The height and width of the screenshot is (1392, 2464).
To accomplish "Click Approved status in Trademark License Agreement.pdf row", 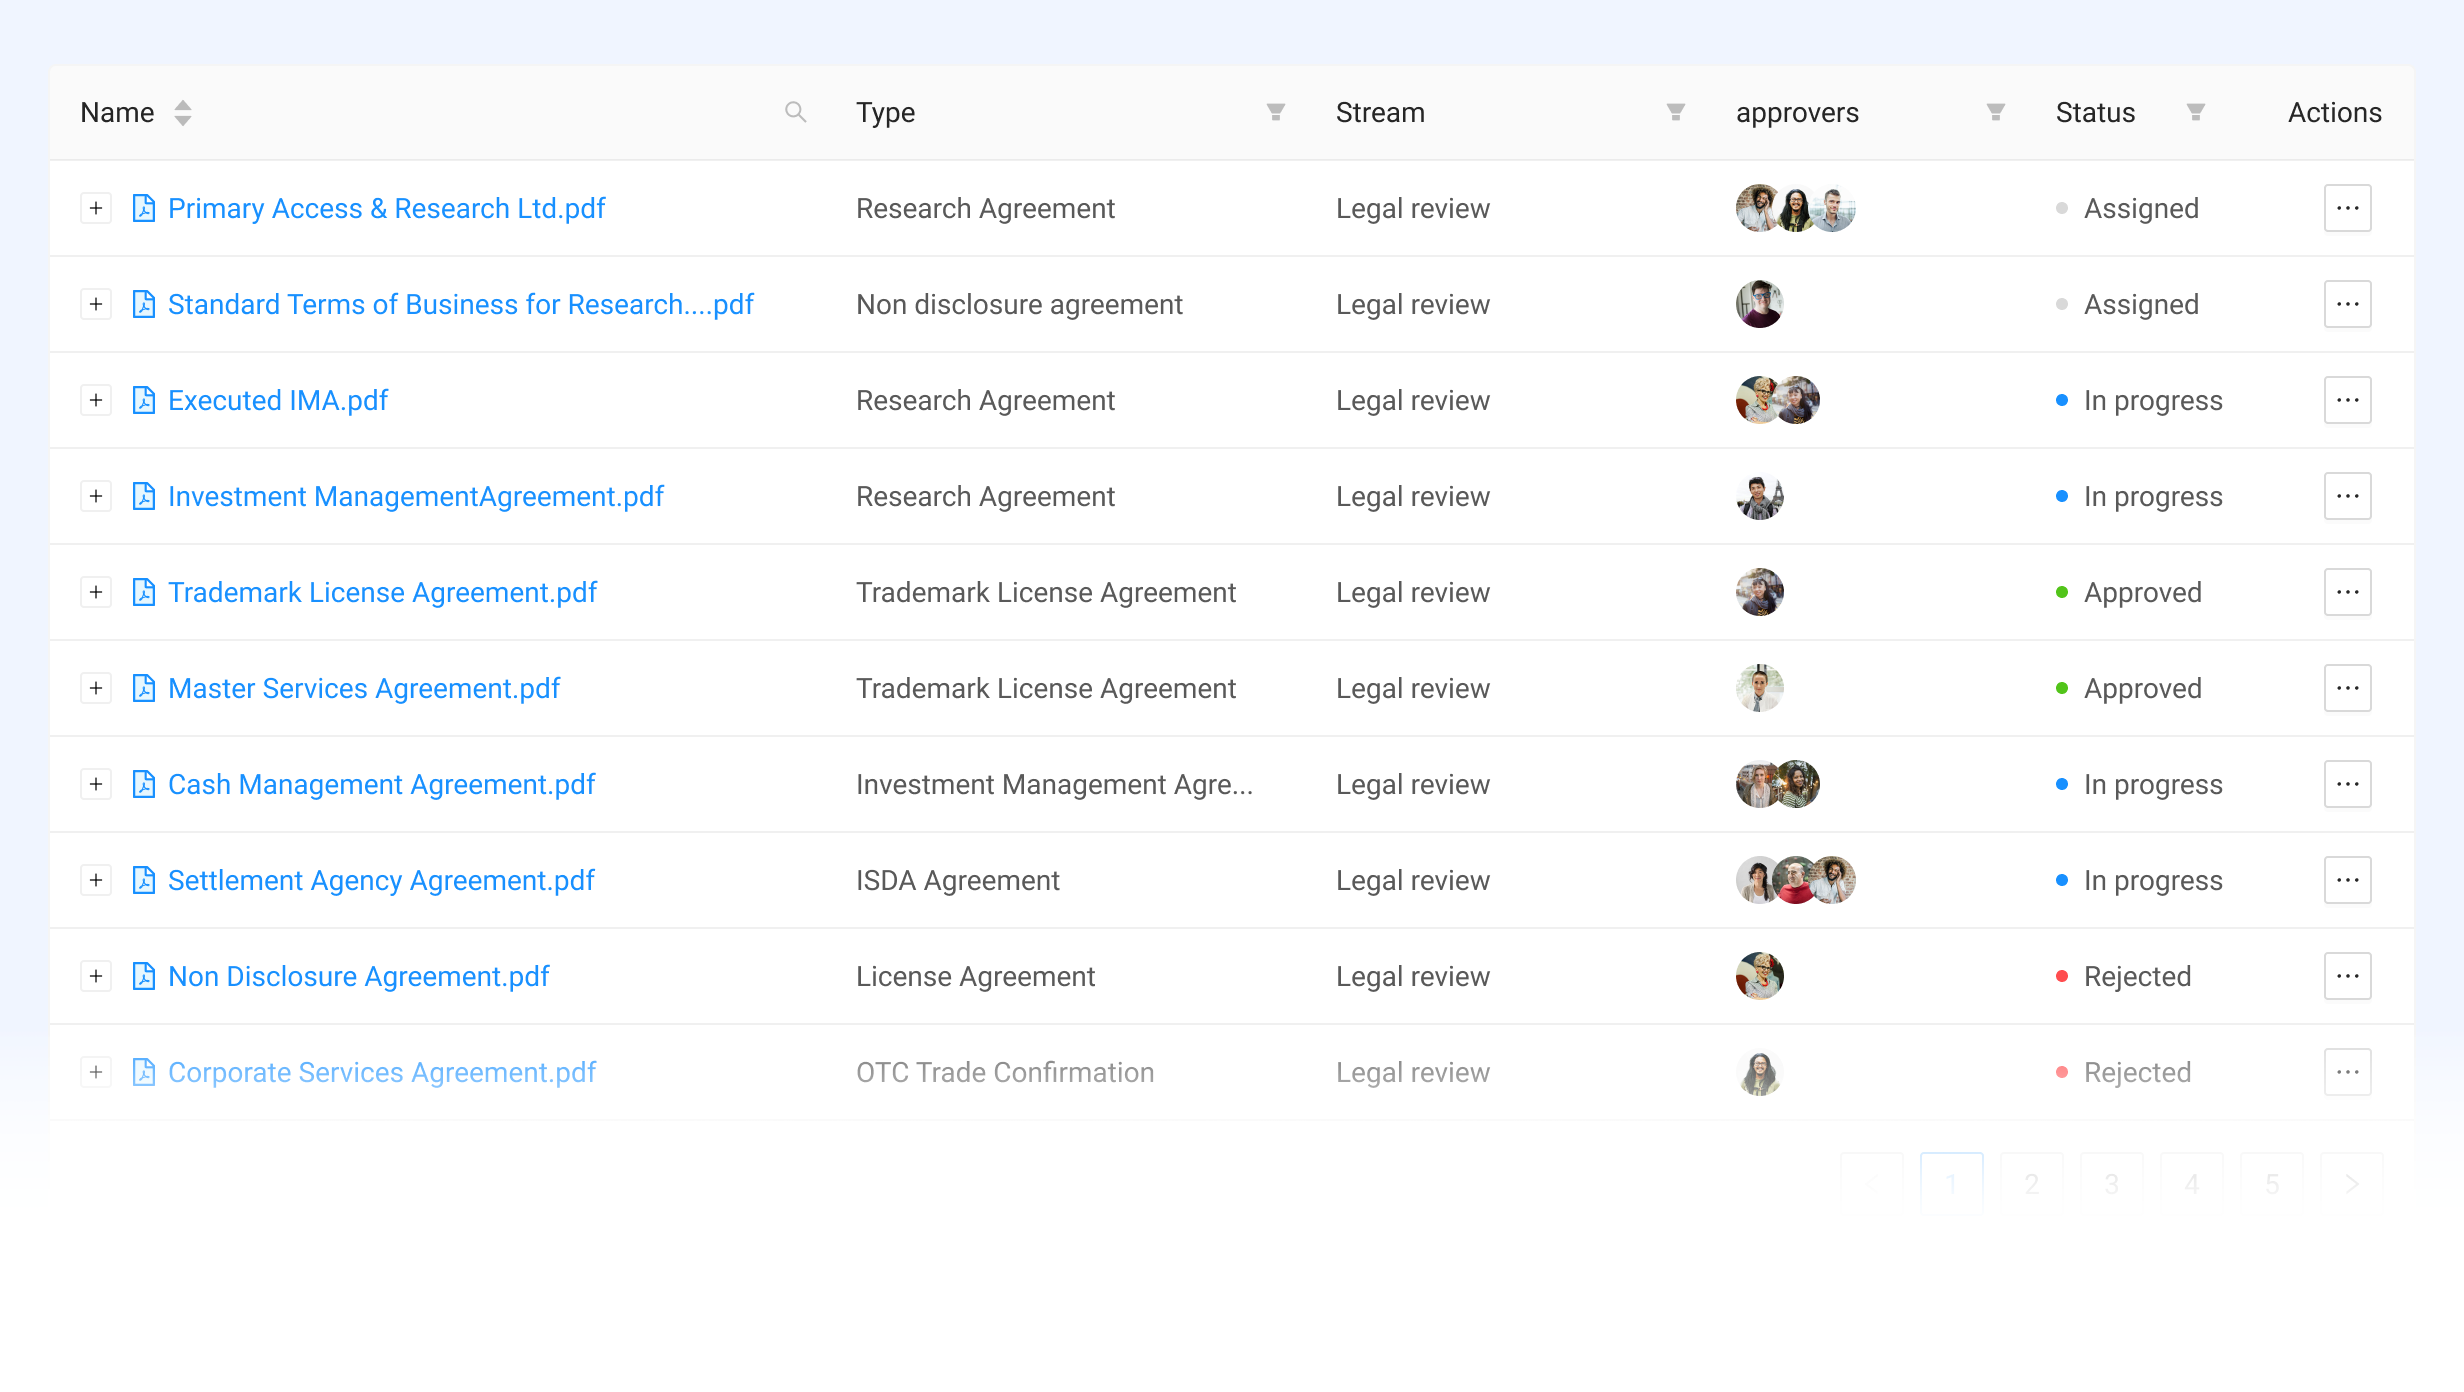I will click(2129, 592).
